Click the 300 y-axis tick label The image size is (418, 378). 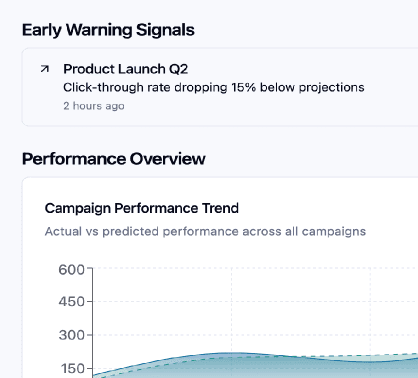tap(72, 335)
